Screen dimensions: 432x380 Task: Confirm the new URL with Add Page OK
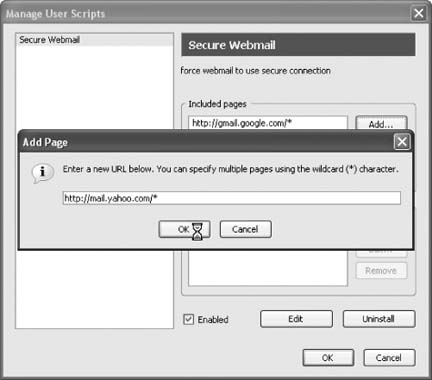pos(184,229)
